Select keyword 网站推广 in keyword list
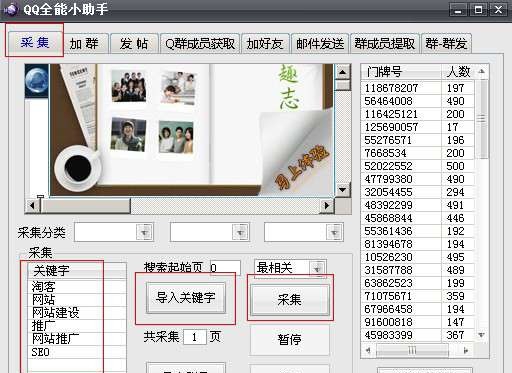 [77, 339]
